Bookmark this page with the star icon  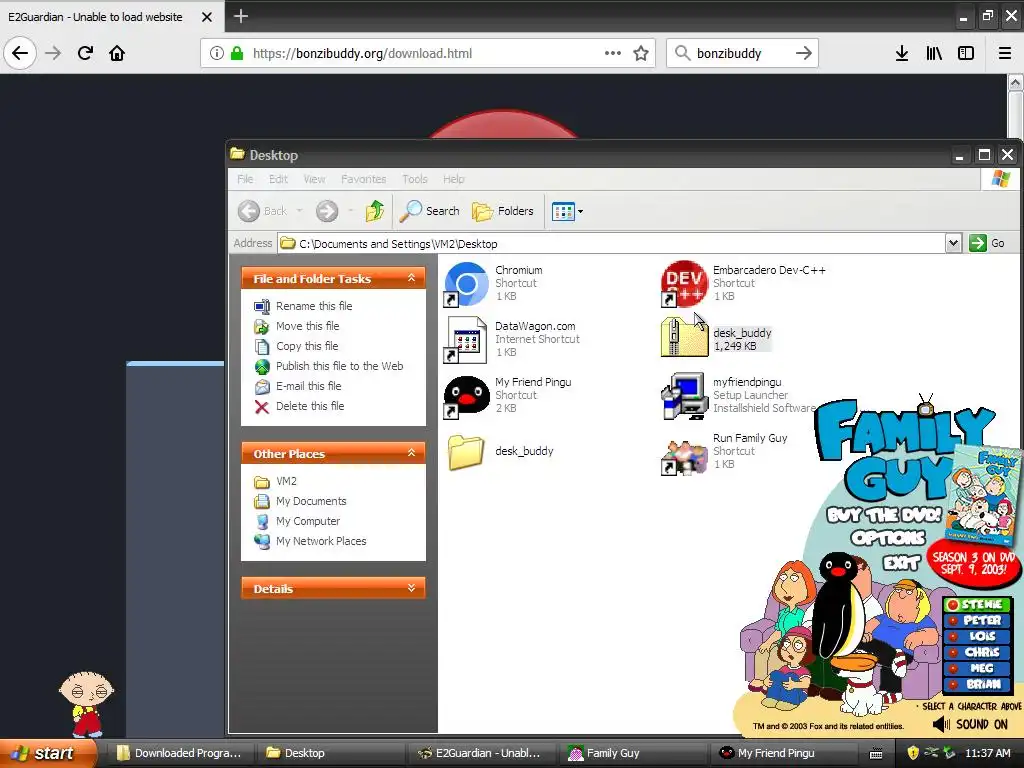pos(641,53)
